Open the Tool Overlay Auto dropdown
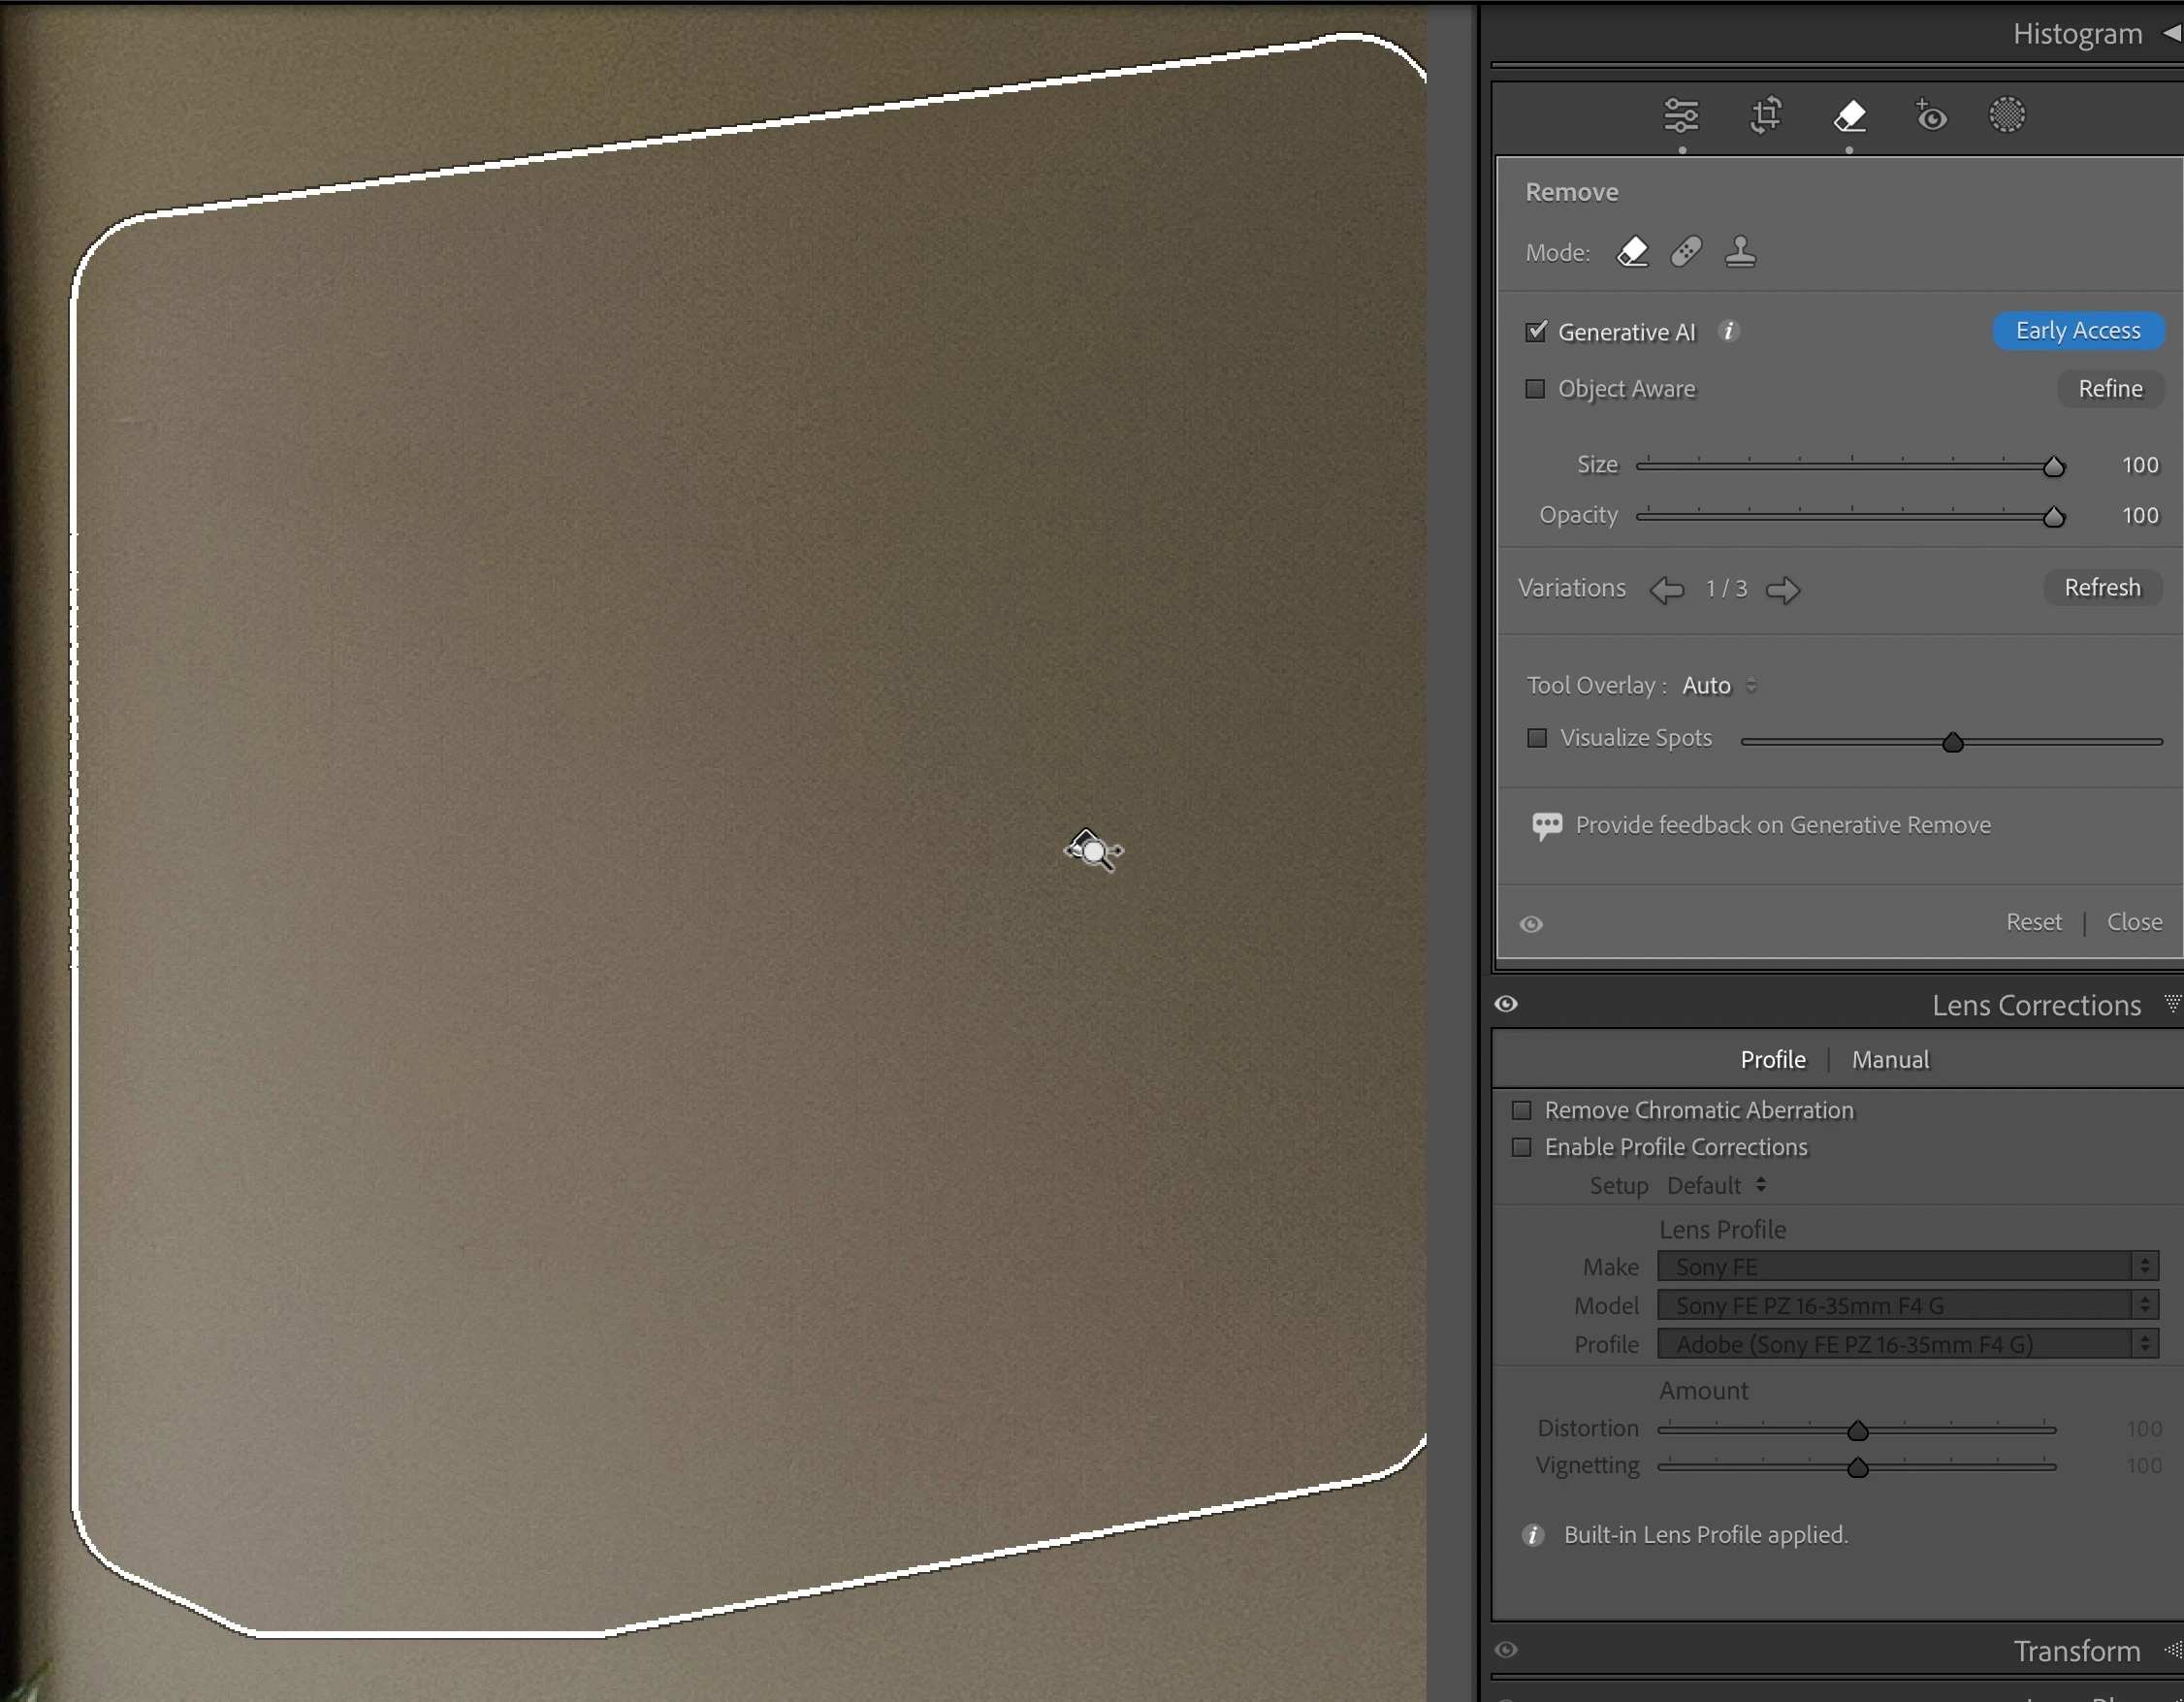The height and width of the screenshot is (1702, 2184). 1718,686
